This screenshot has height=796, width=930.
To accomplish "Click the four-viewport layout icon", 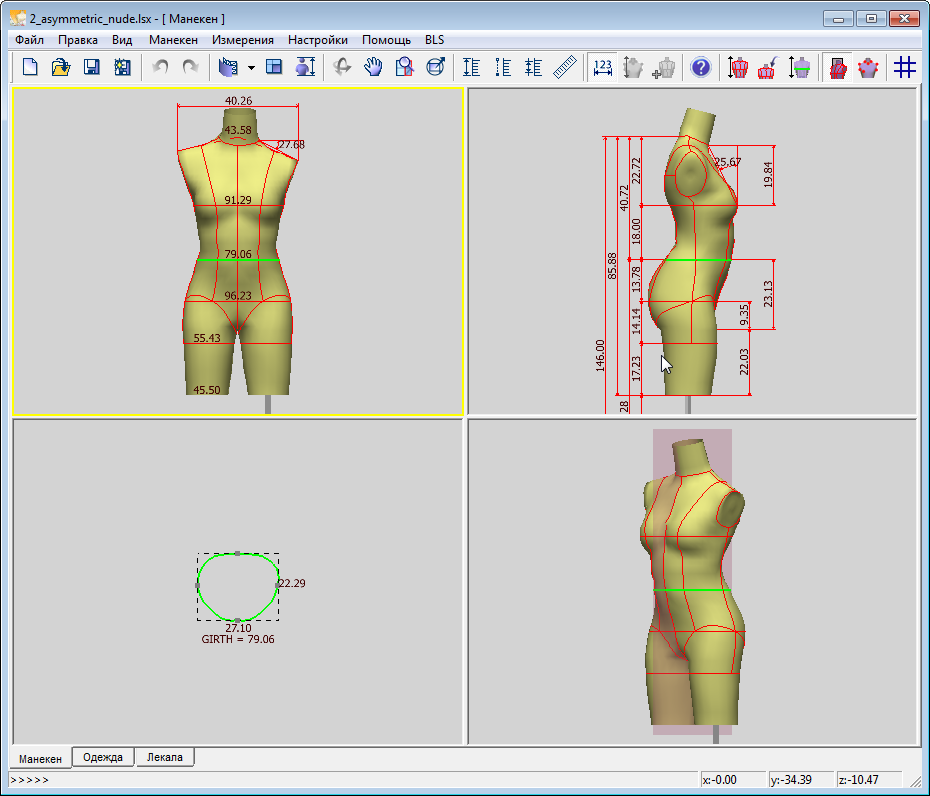I will click(x=274, y=68).
